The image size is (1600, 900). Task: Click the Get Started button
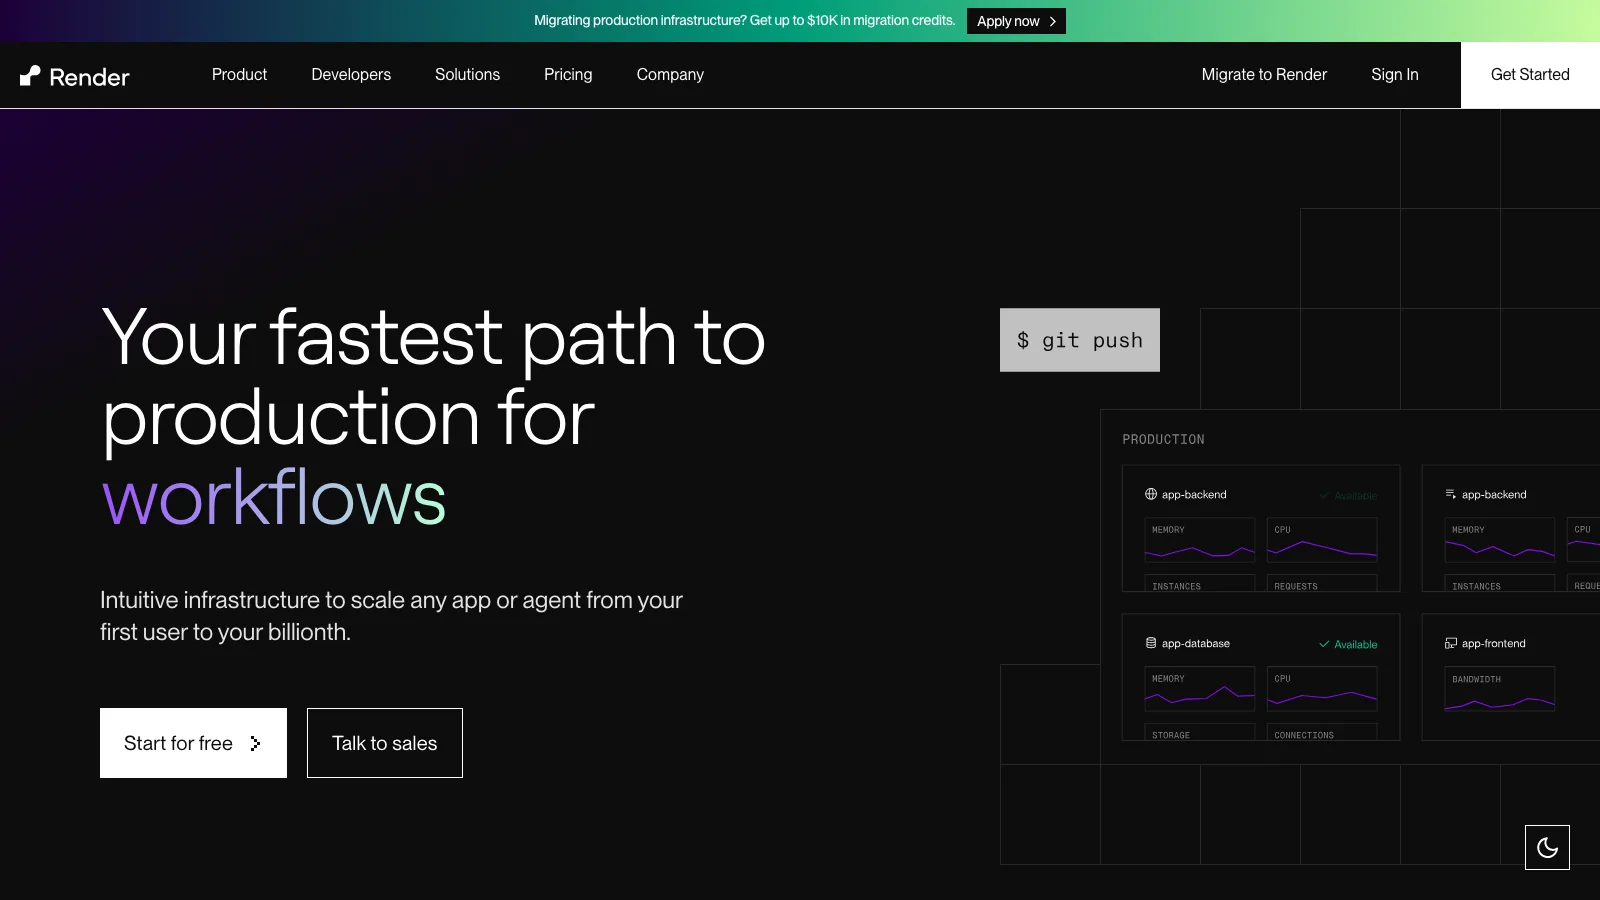tap(1530, 75)
